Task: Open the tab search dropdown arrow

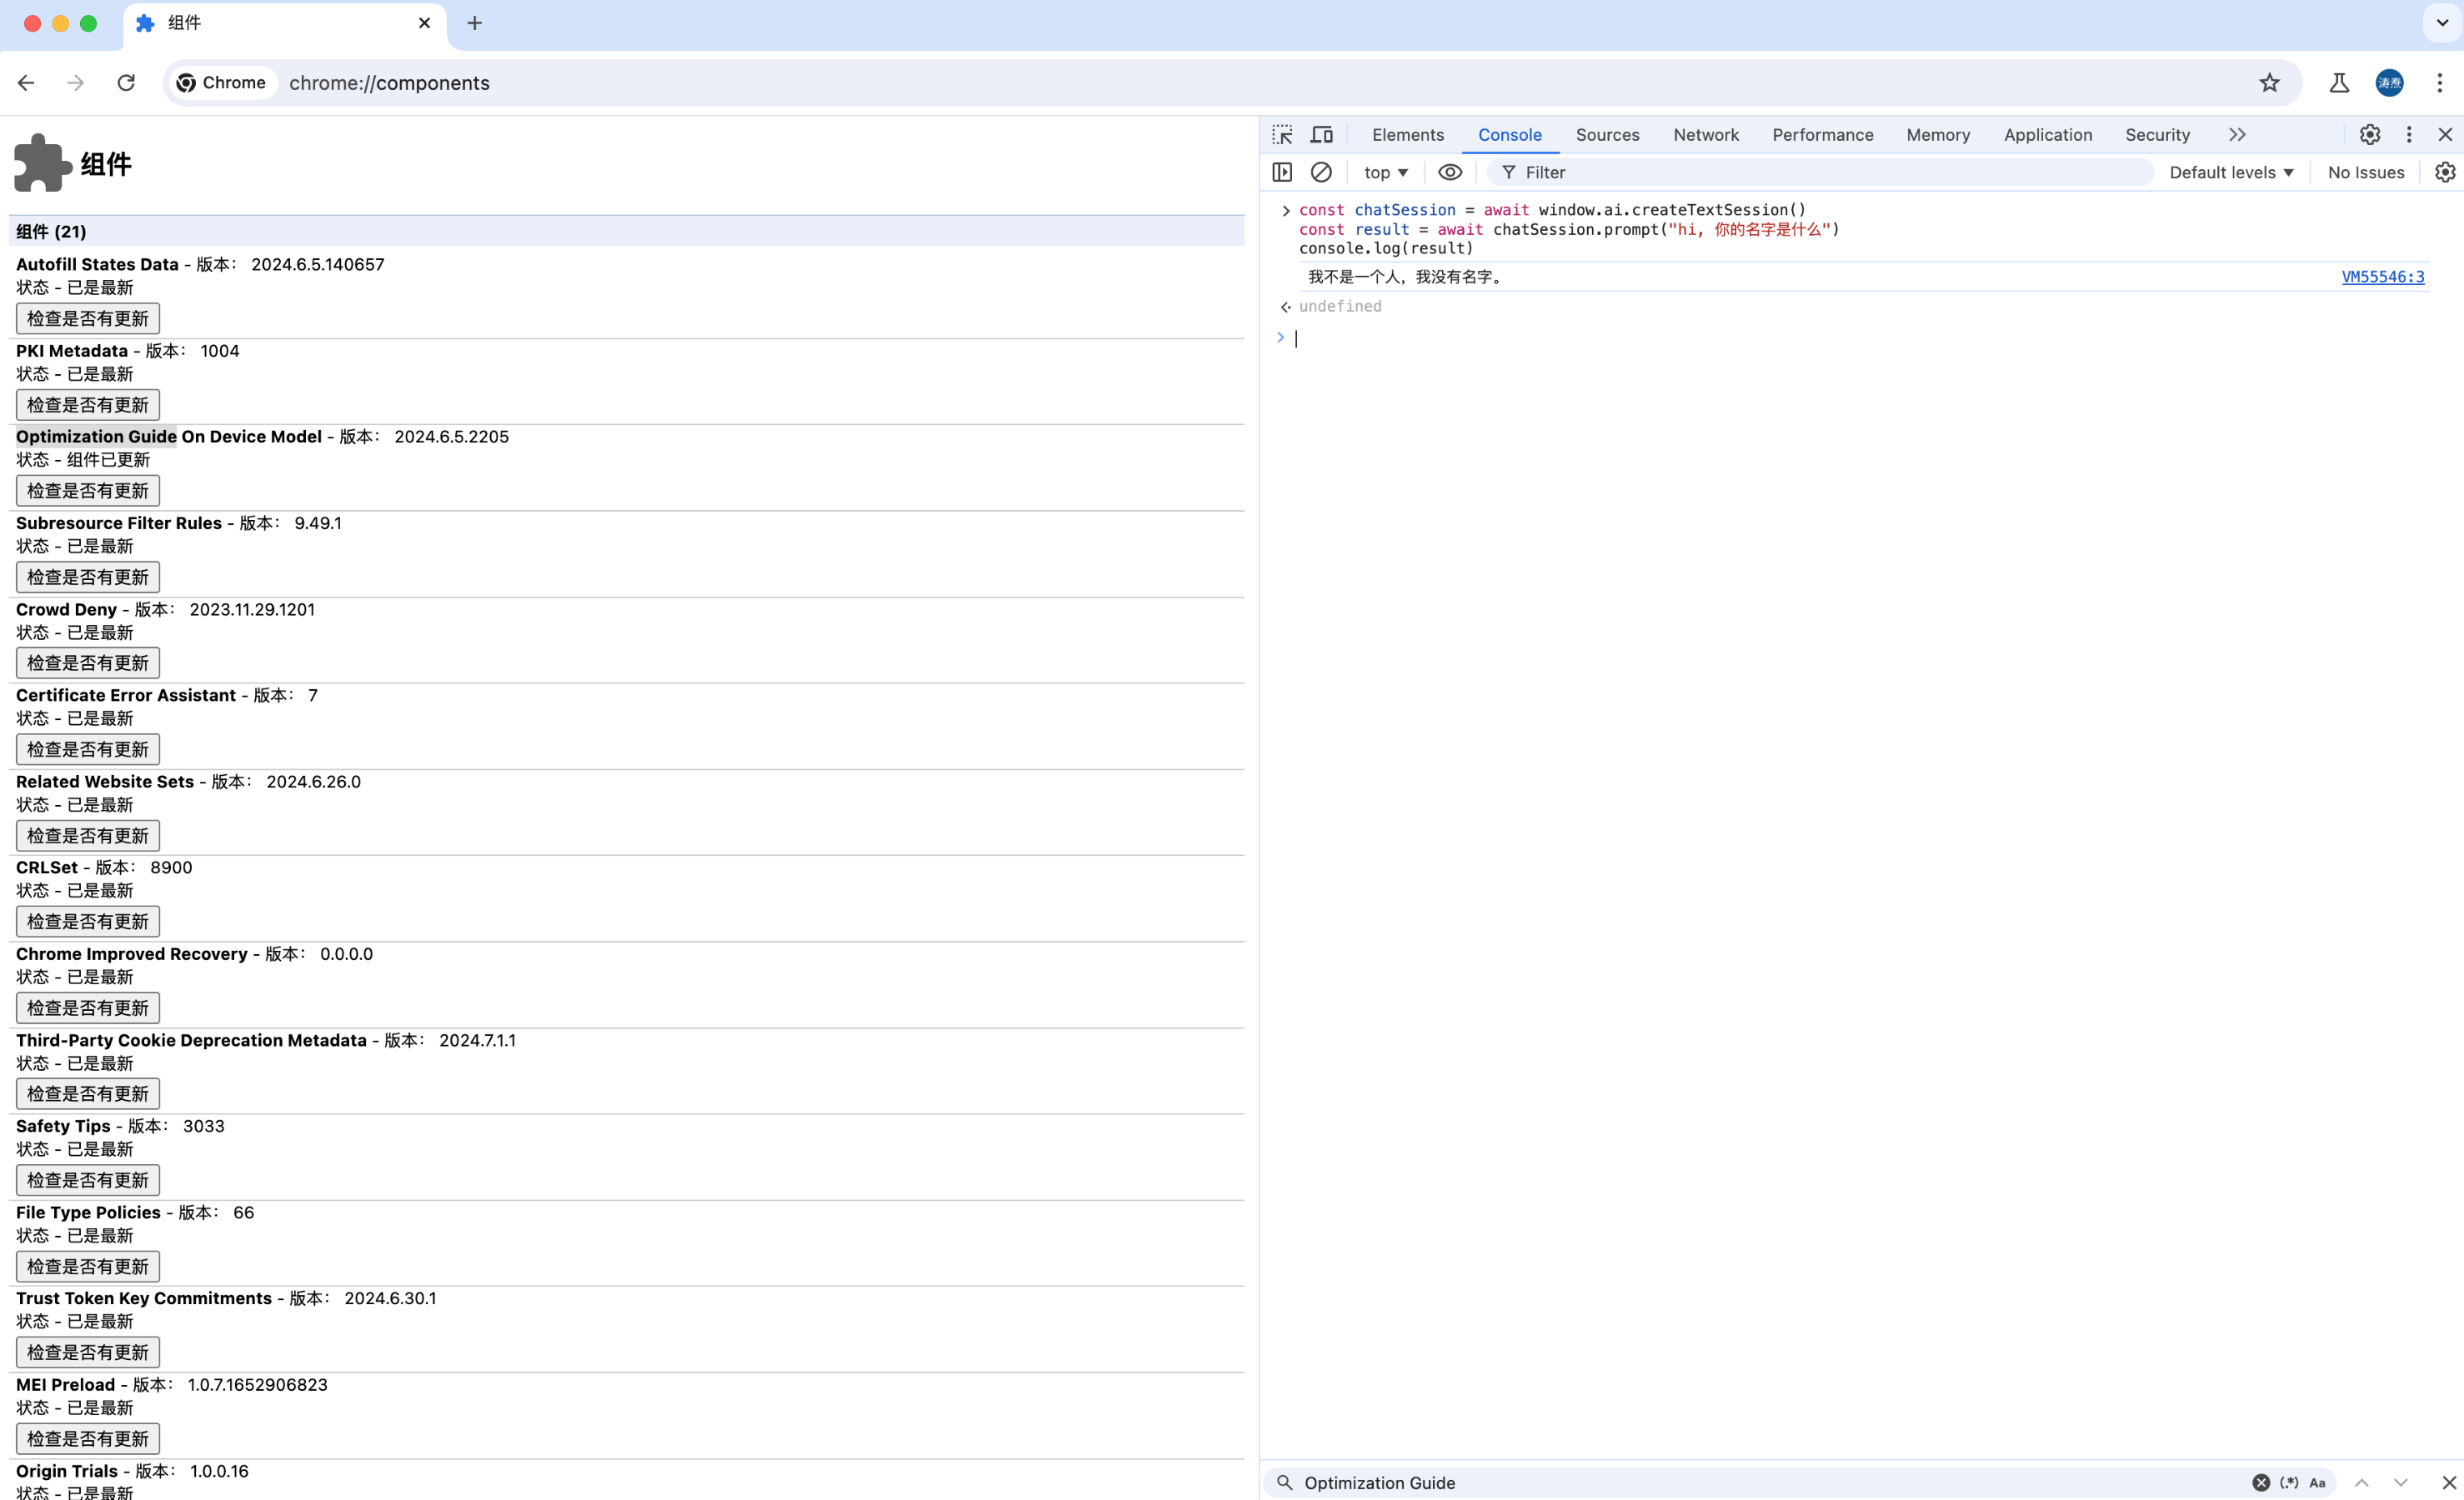Action: pyautogui.click(x=2442, y=23)
